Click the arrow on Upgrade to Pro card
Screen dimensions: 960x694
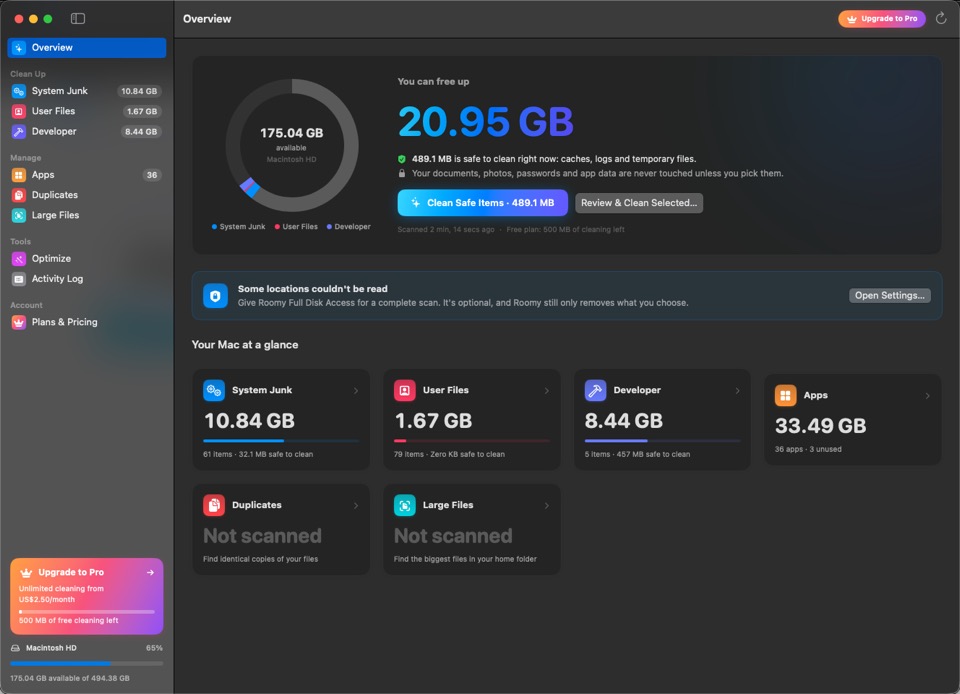[x=150, y=573]
